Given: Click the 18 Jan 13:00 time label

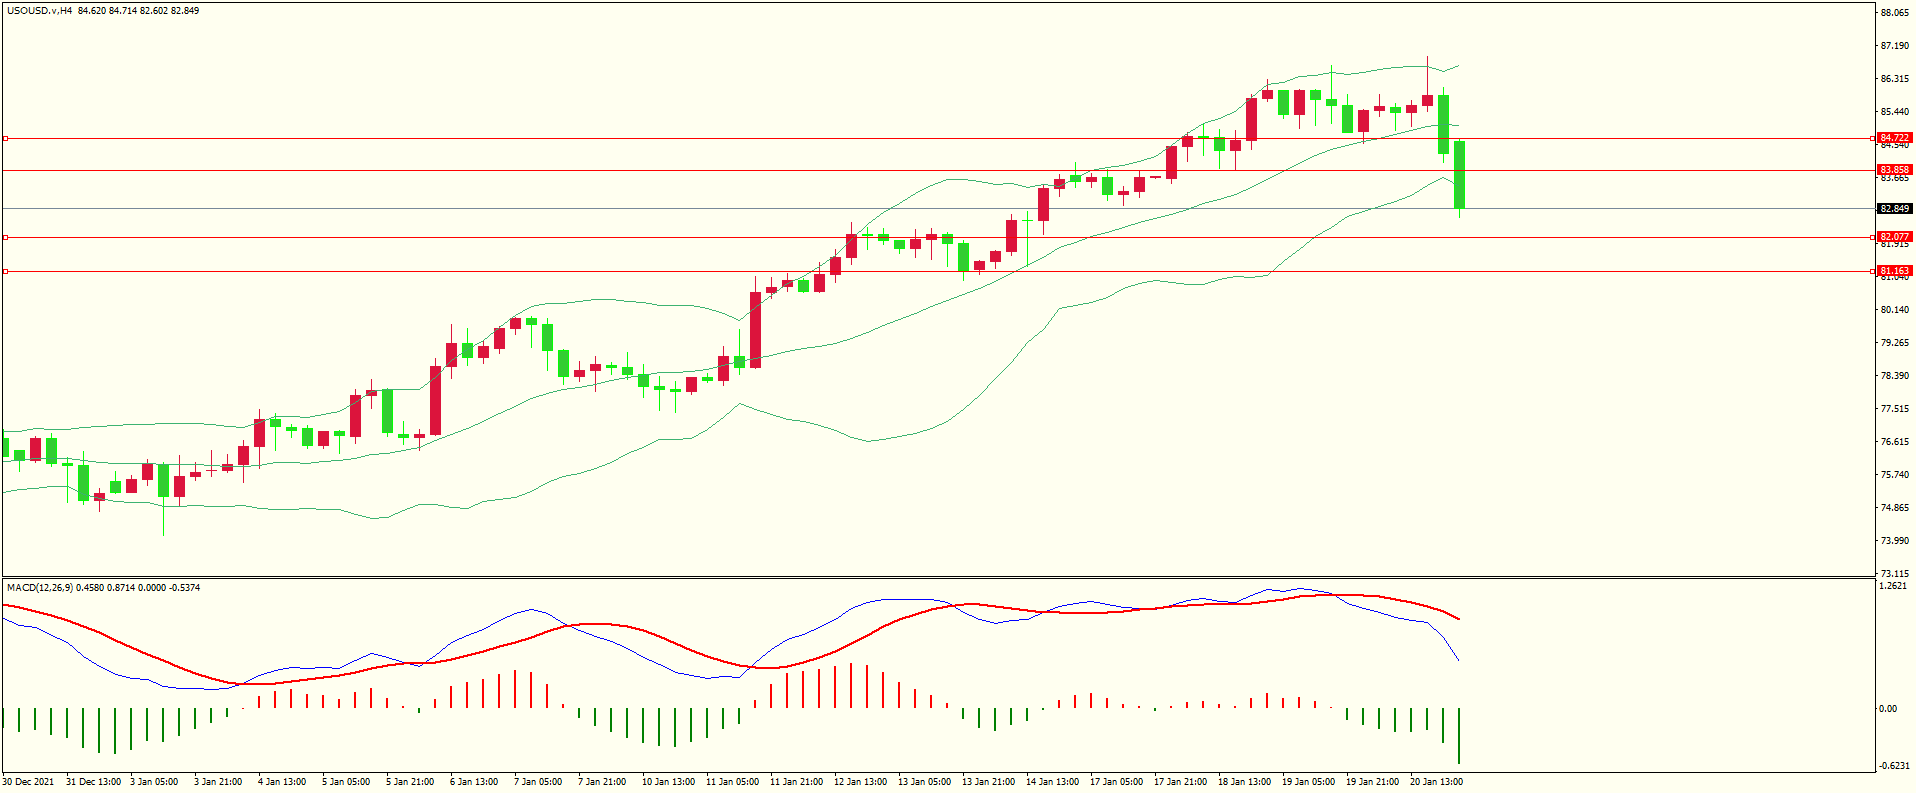Looking at the screenshot, I should 1245,782.
